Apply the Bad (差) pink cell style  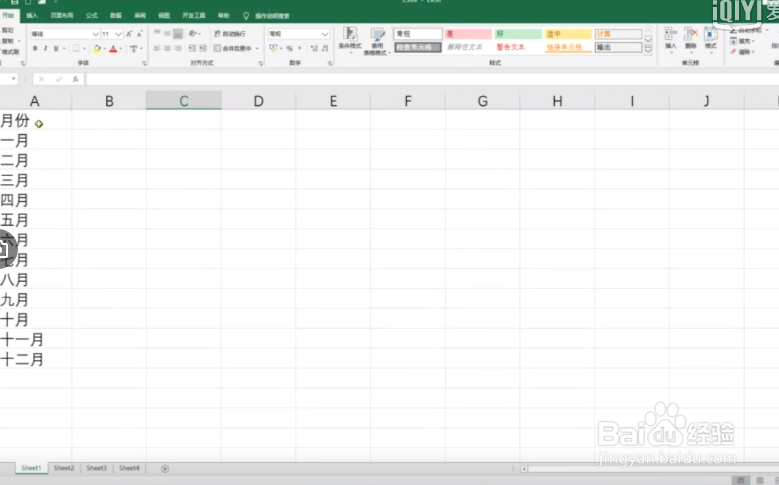point(468,34)
